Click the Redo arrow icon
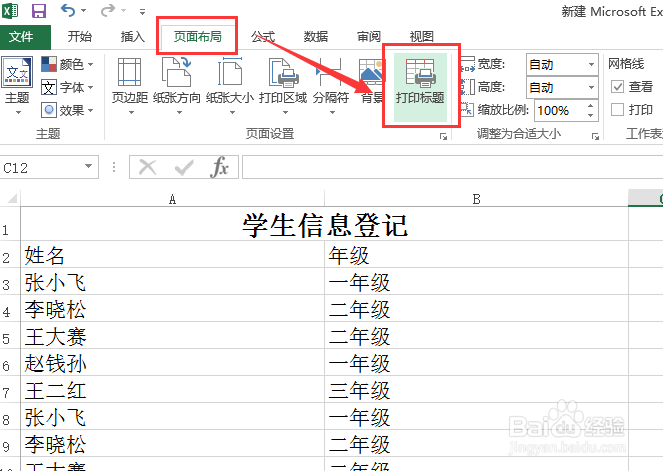This screenshot has height=471, width=663. [x=108, y=10]
